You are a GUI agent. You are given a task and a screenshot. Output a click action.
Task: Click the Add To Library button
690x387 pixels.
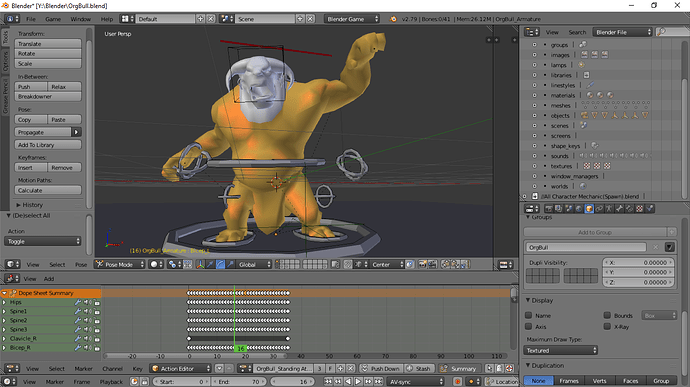pos(48,144)
